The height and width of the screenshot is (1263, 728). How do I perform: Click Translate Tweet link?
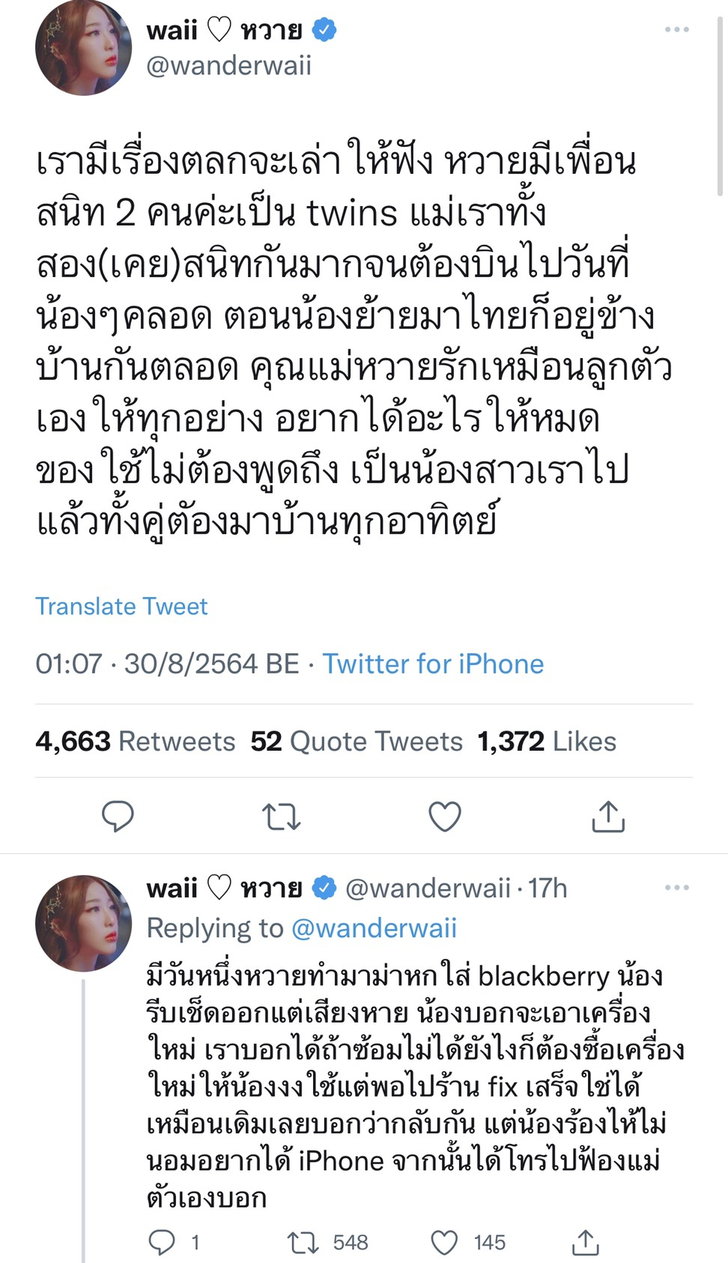(x=122, y=606)
